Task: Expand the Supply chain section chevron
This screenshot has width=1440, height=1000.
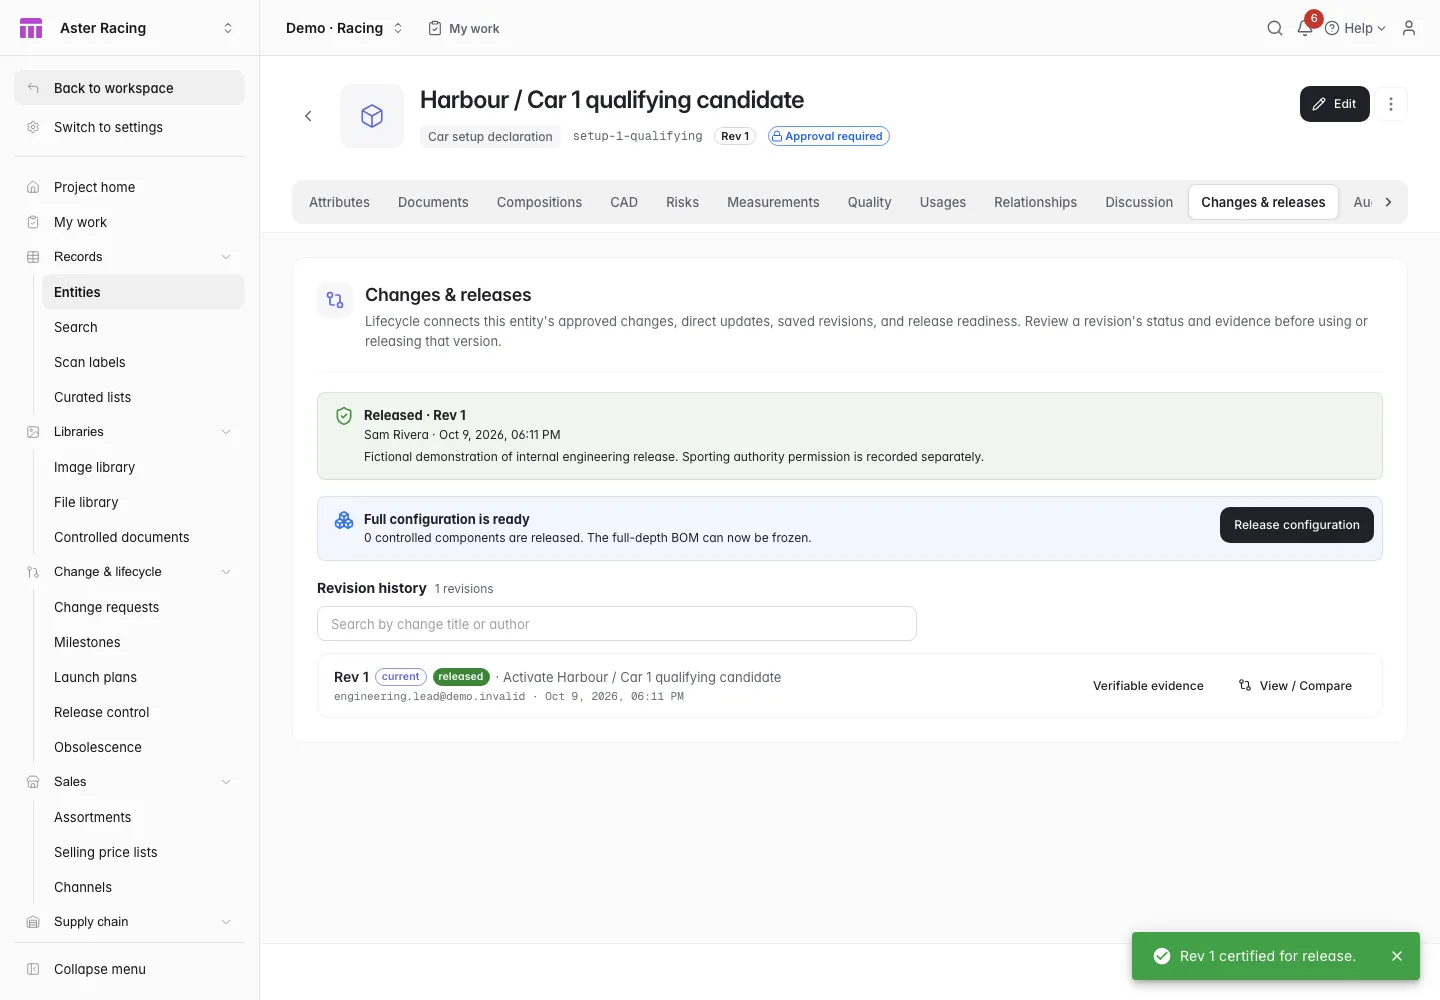Action: 226,922
